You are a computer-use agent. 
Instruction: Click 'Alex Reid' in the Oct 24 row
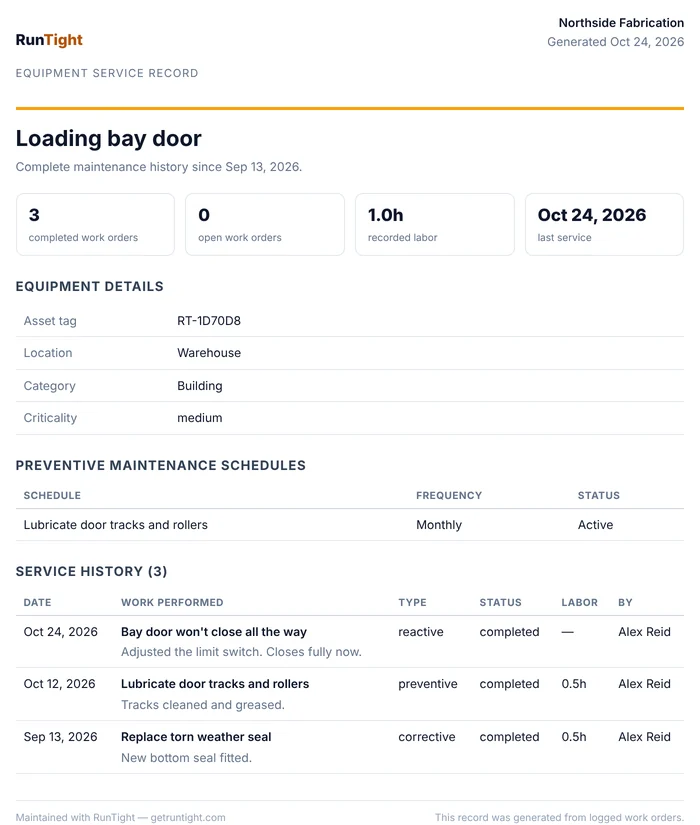[x=644, y=631]
